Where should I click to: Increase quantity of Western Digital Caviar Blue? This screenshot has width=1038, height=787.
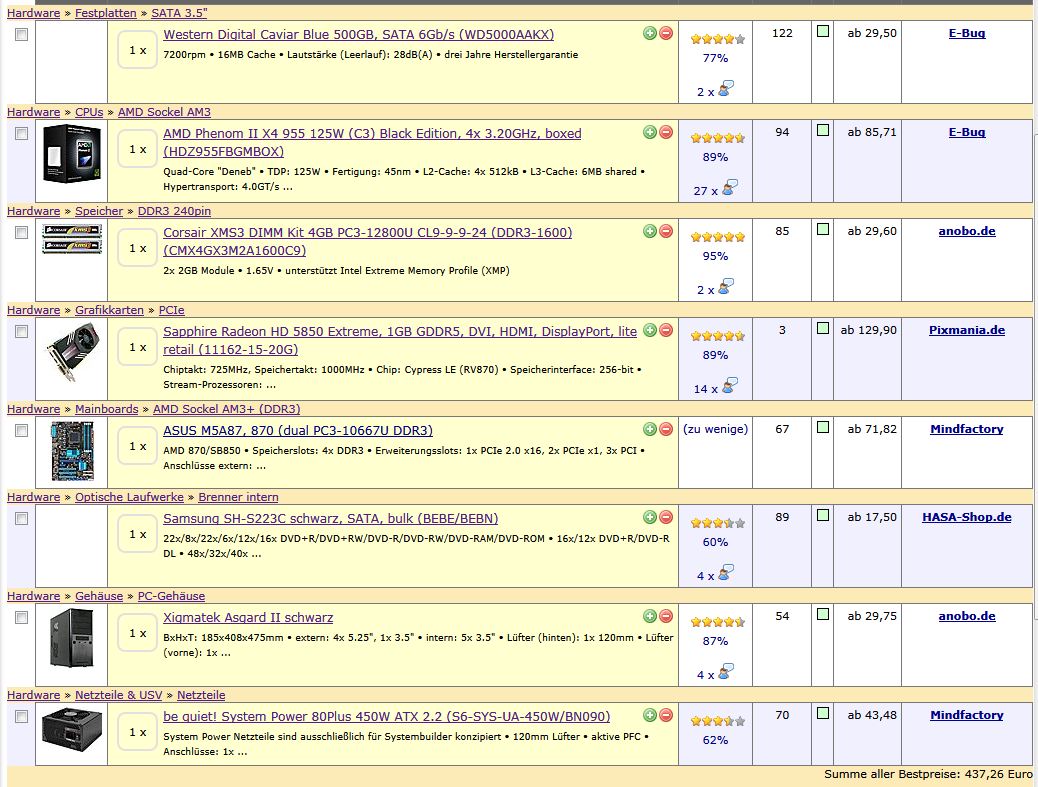click(x=650, y=33)
